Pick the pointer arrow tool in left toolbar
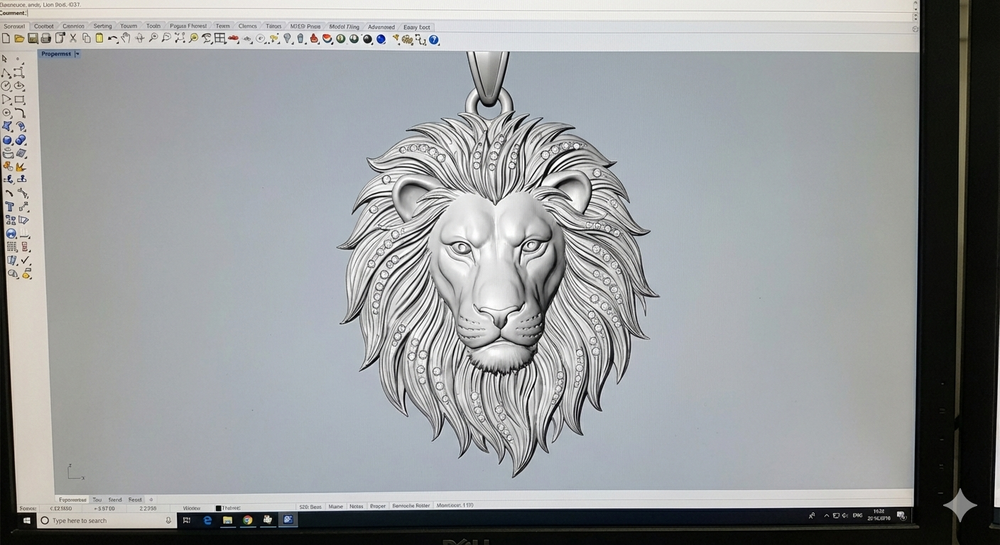The width and height of the screenshot is (1000, 545). pyautogui.click(x=7, y=59)
